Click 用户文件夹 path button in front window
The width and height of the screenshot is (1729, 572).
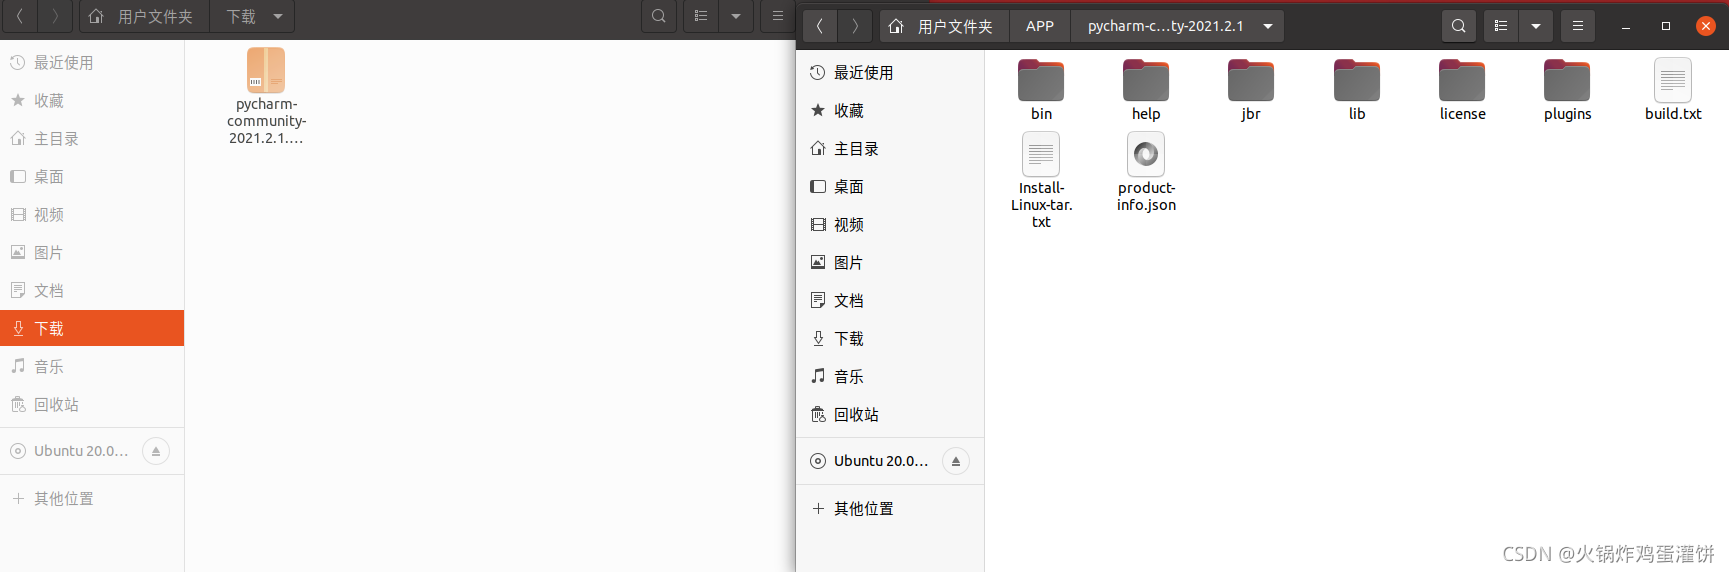click(944, 26)
